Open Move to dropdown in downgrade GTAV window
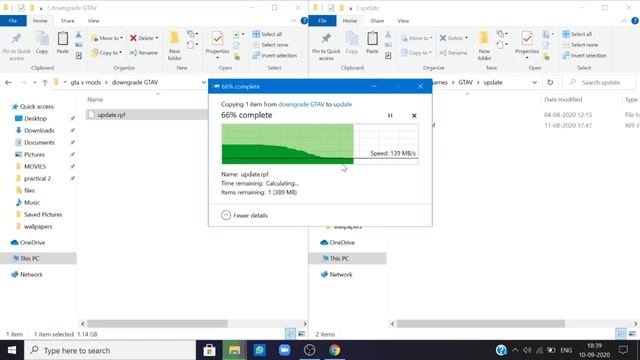640x360 pixels. (x=107, y=38)
